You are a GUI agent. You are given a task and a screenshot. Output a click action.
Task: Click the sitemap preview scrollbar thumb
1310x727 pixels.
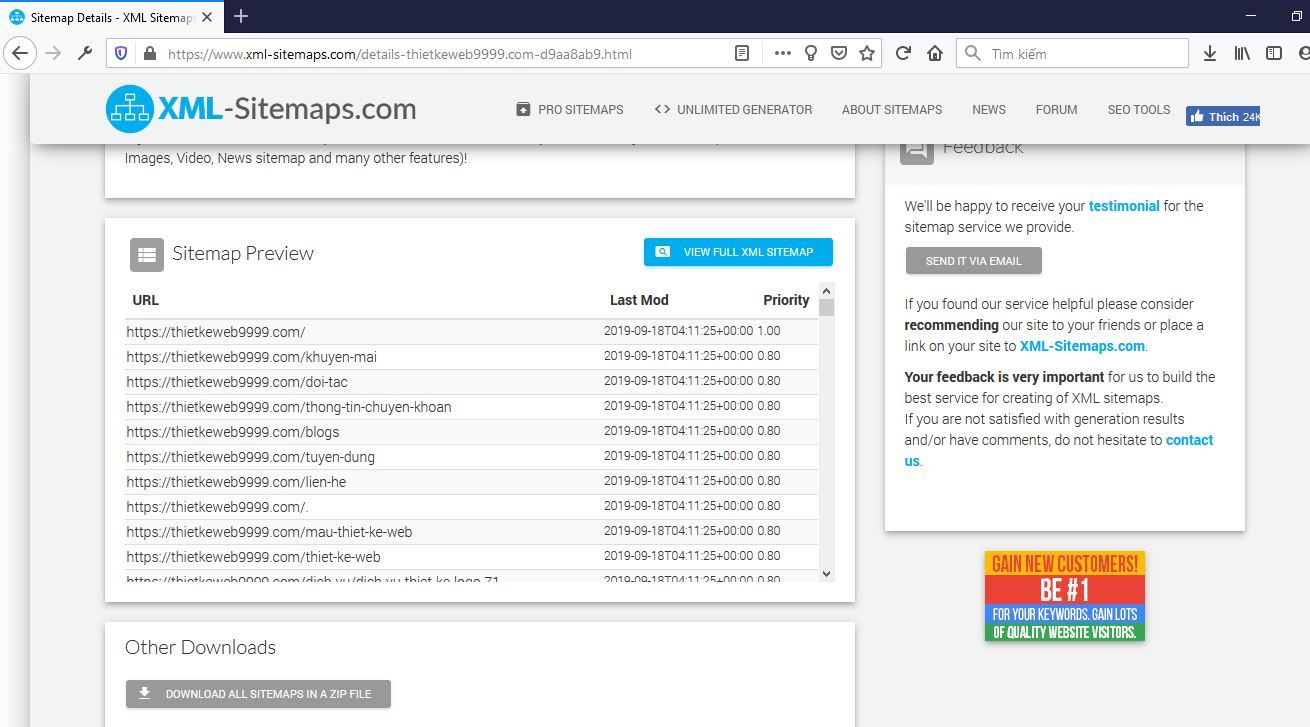click(826, 307)
